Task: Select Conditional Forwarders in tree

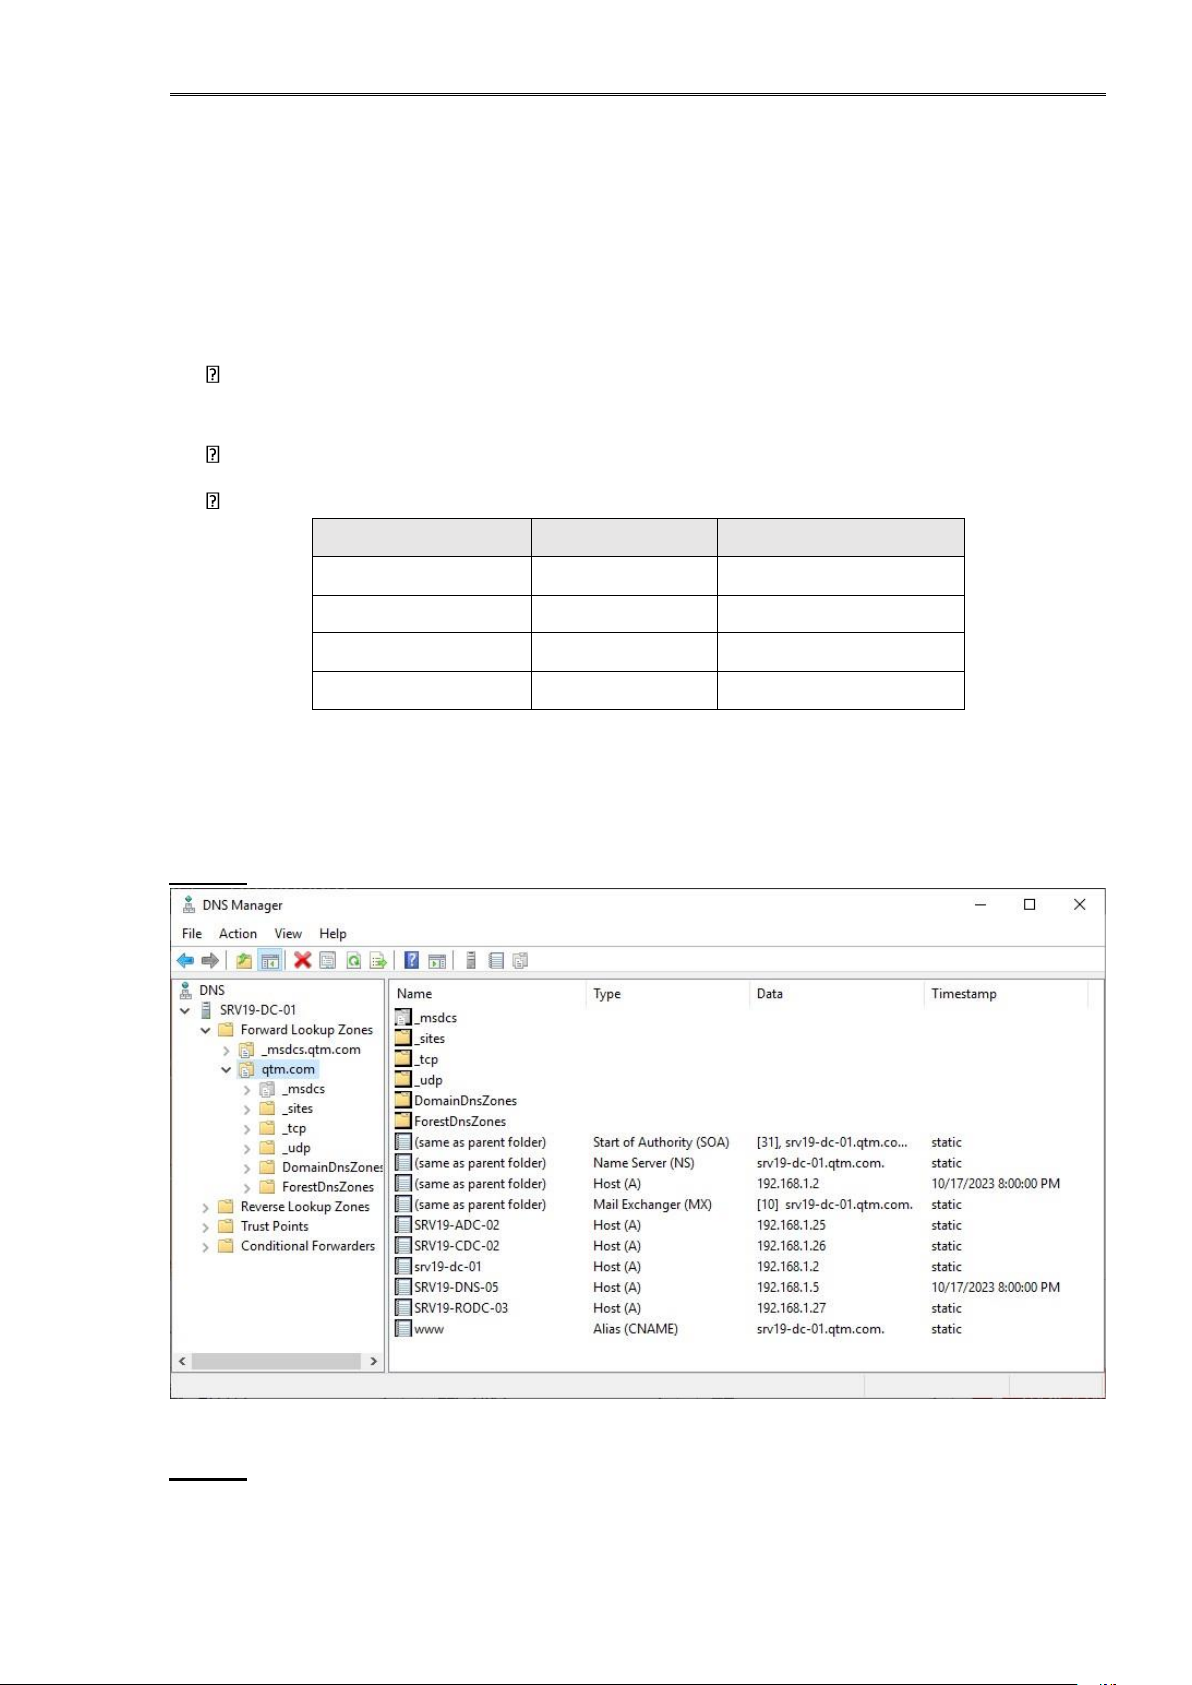Action: (308, 1246)
